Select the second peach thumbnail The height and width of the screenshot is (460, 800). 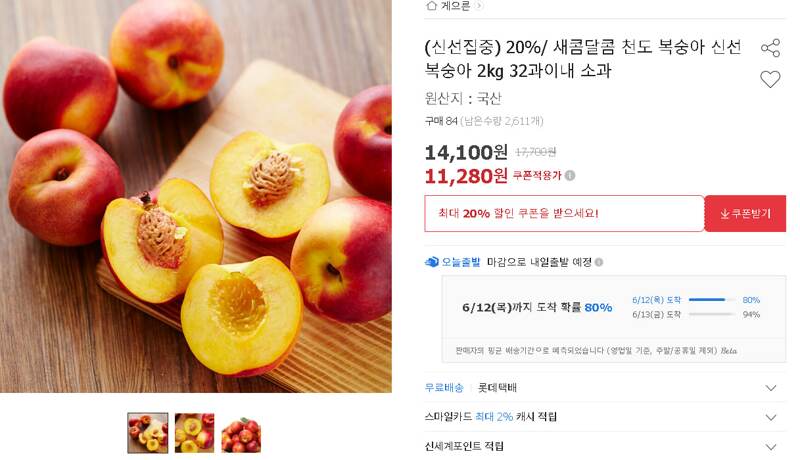(194, 433)
